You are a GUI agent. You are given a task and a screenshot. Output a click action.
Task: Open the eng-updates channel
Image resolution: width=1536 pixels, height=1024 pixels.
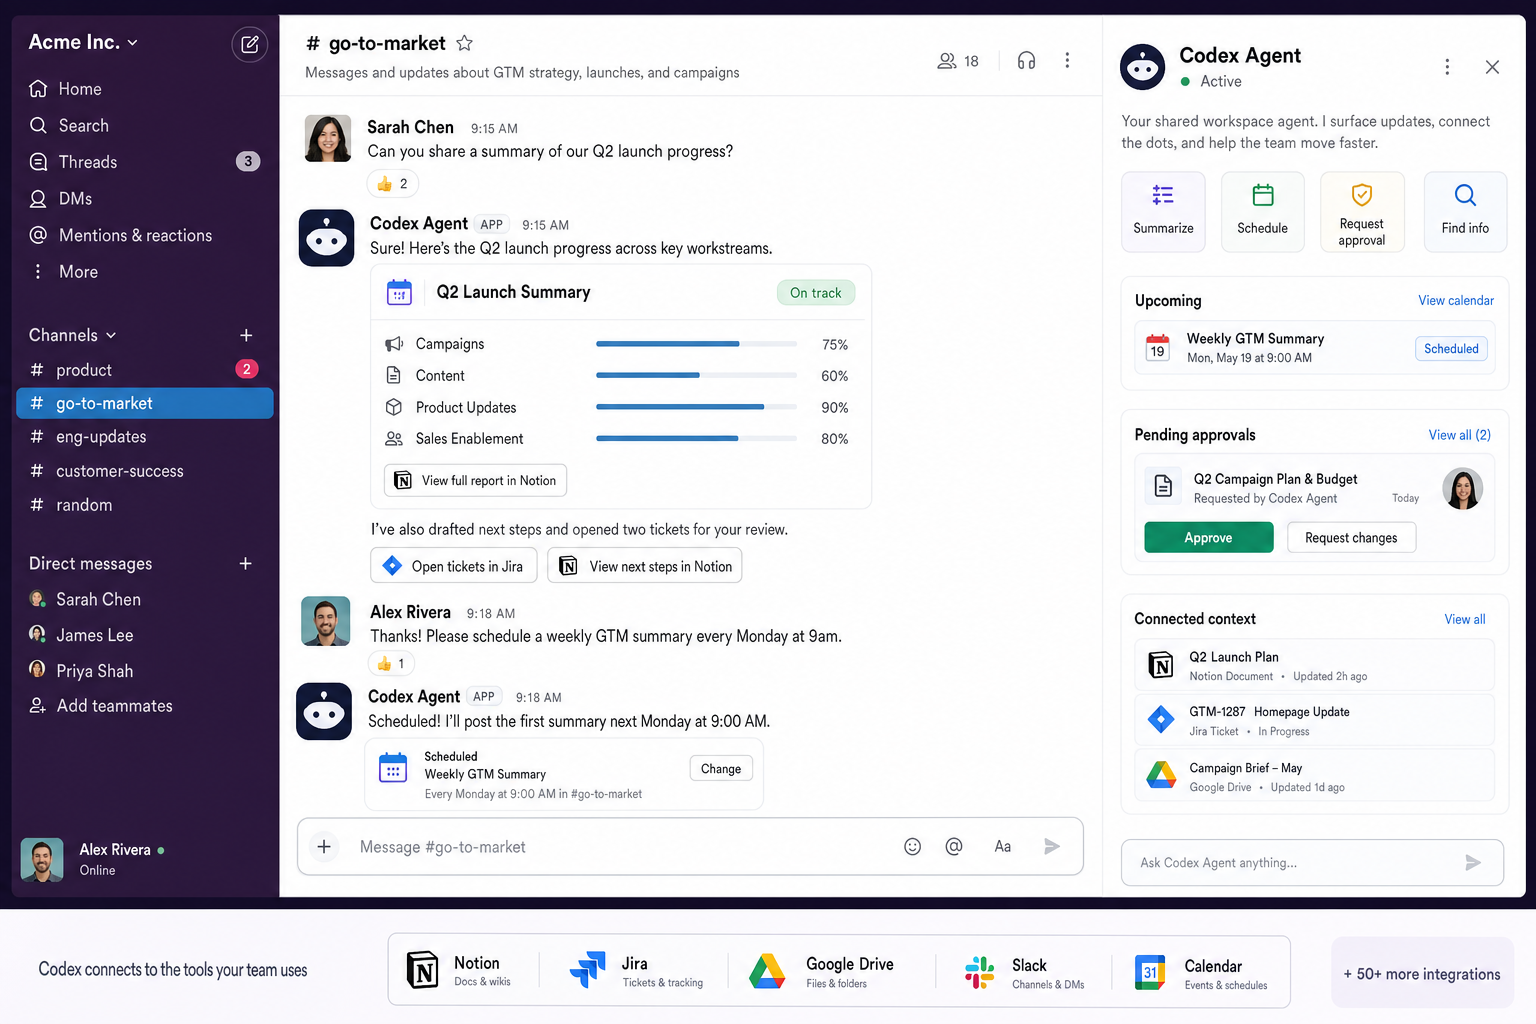click(144, 437)
